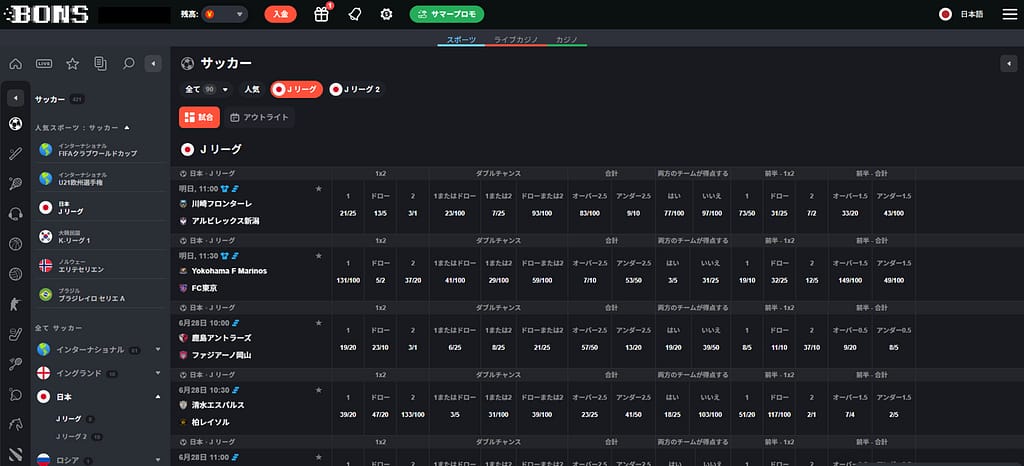This screenshot has height=466, width=1024.
Task: Favorite the Kawasaki Frontale match star
Action: point(319,189)
